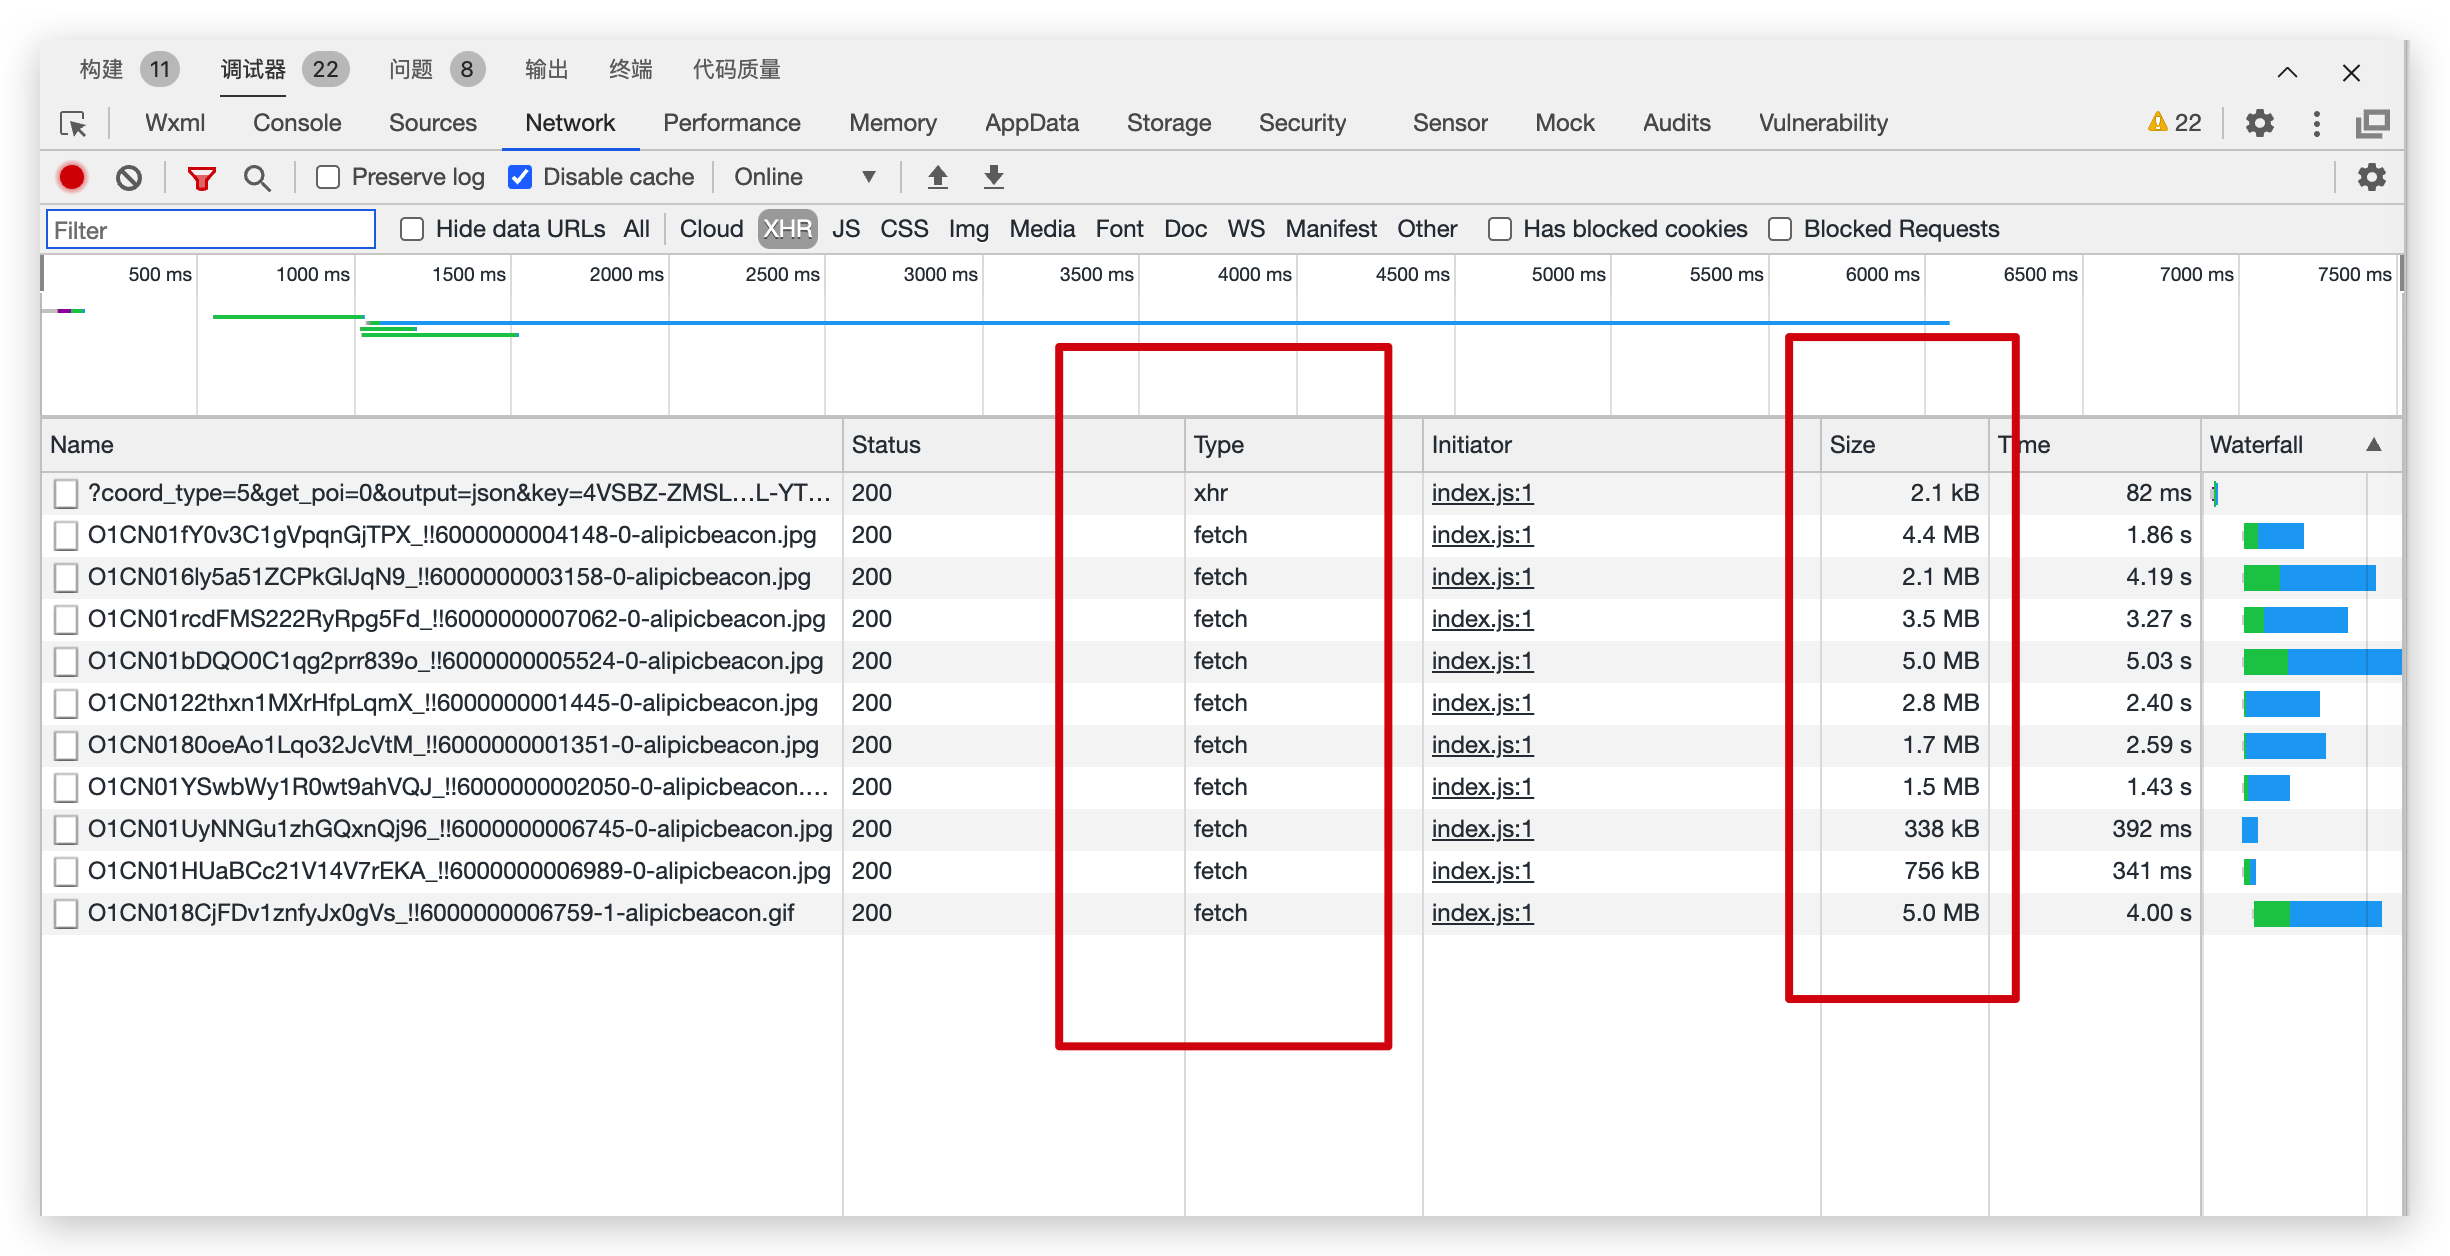This screenshot has height=1256, width=2450.
Task: Click the import HAR upload arrow
Action: 937,177
